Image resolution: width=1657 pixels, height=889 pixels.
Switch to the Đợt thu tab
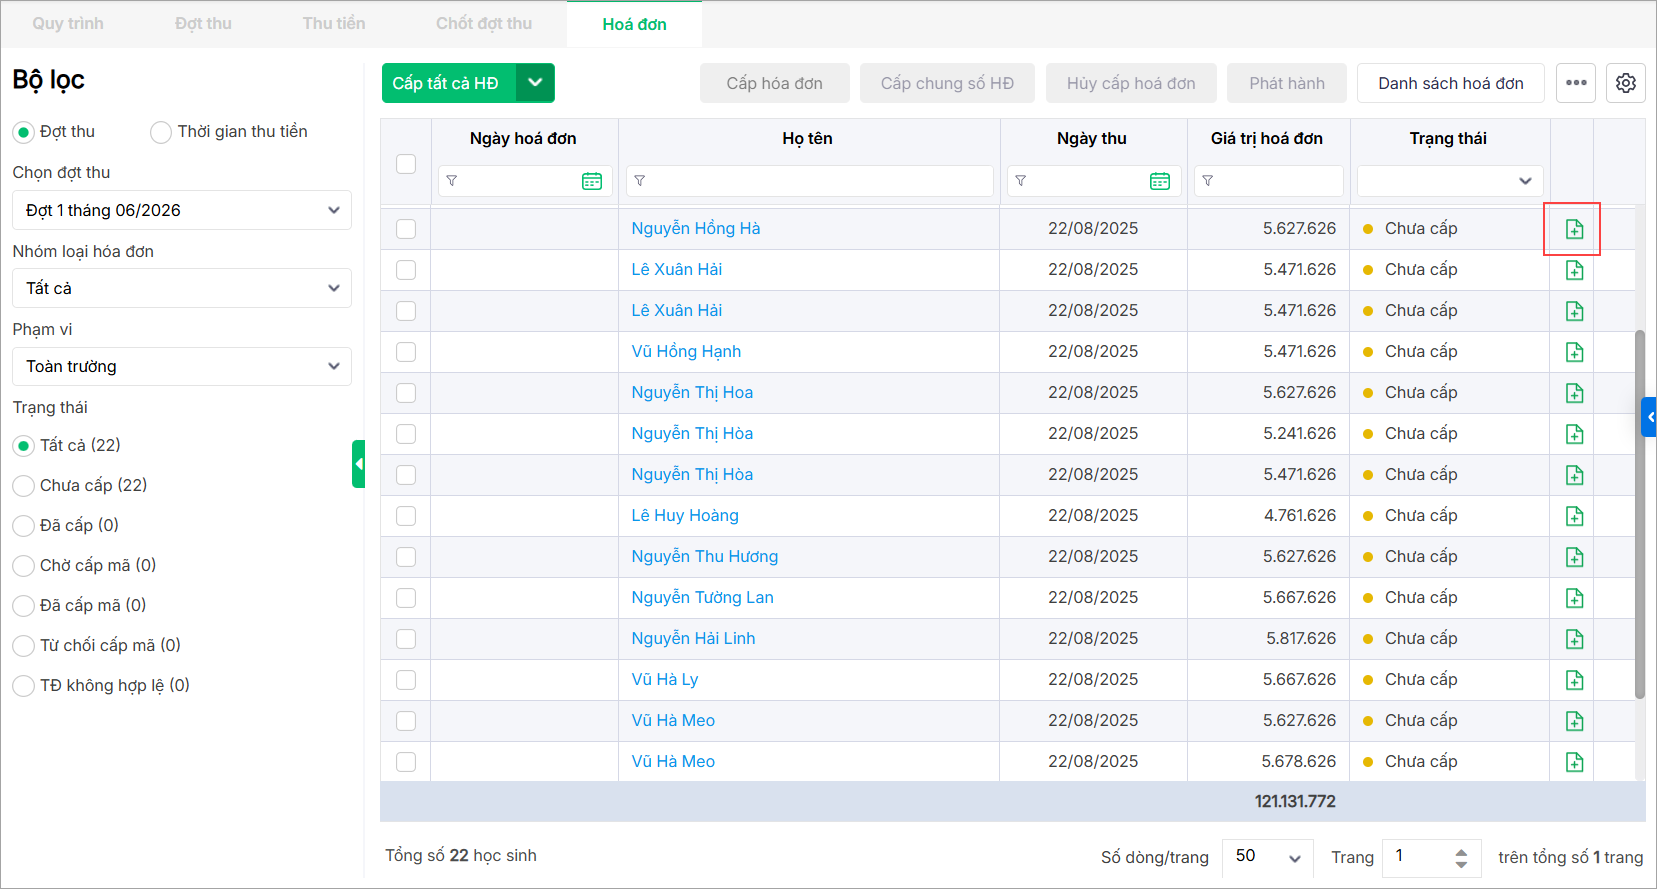tap(203, 24)
